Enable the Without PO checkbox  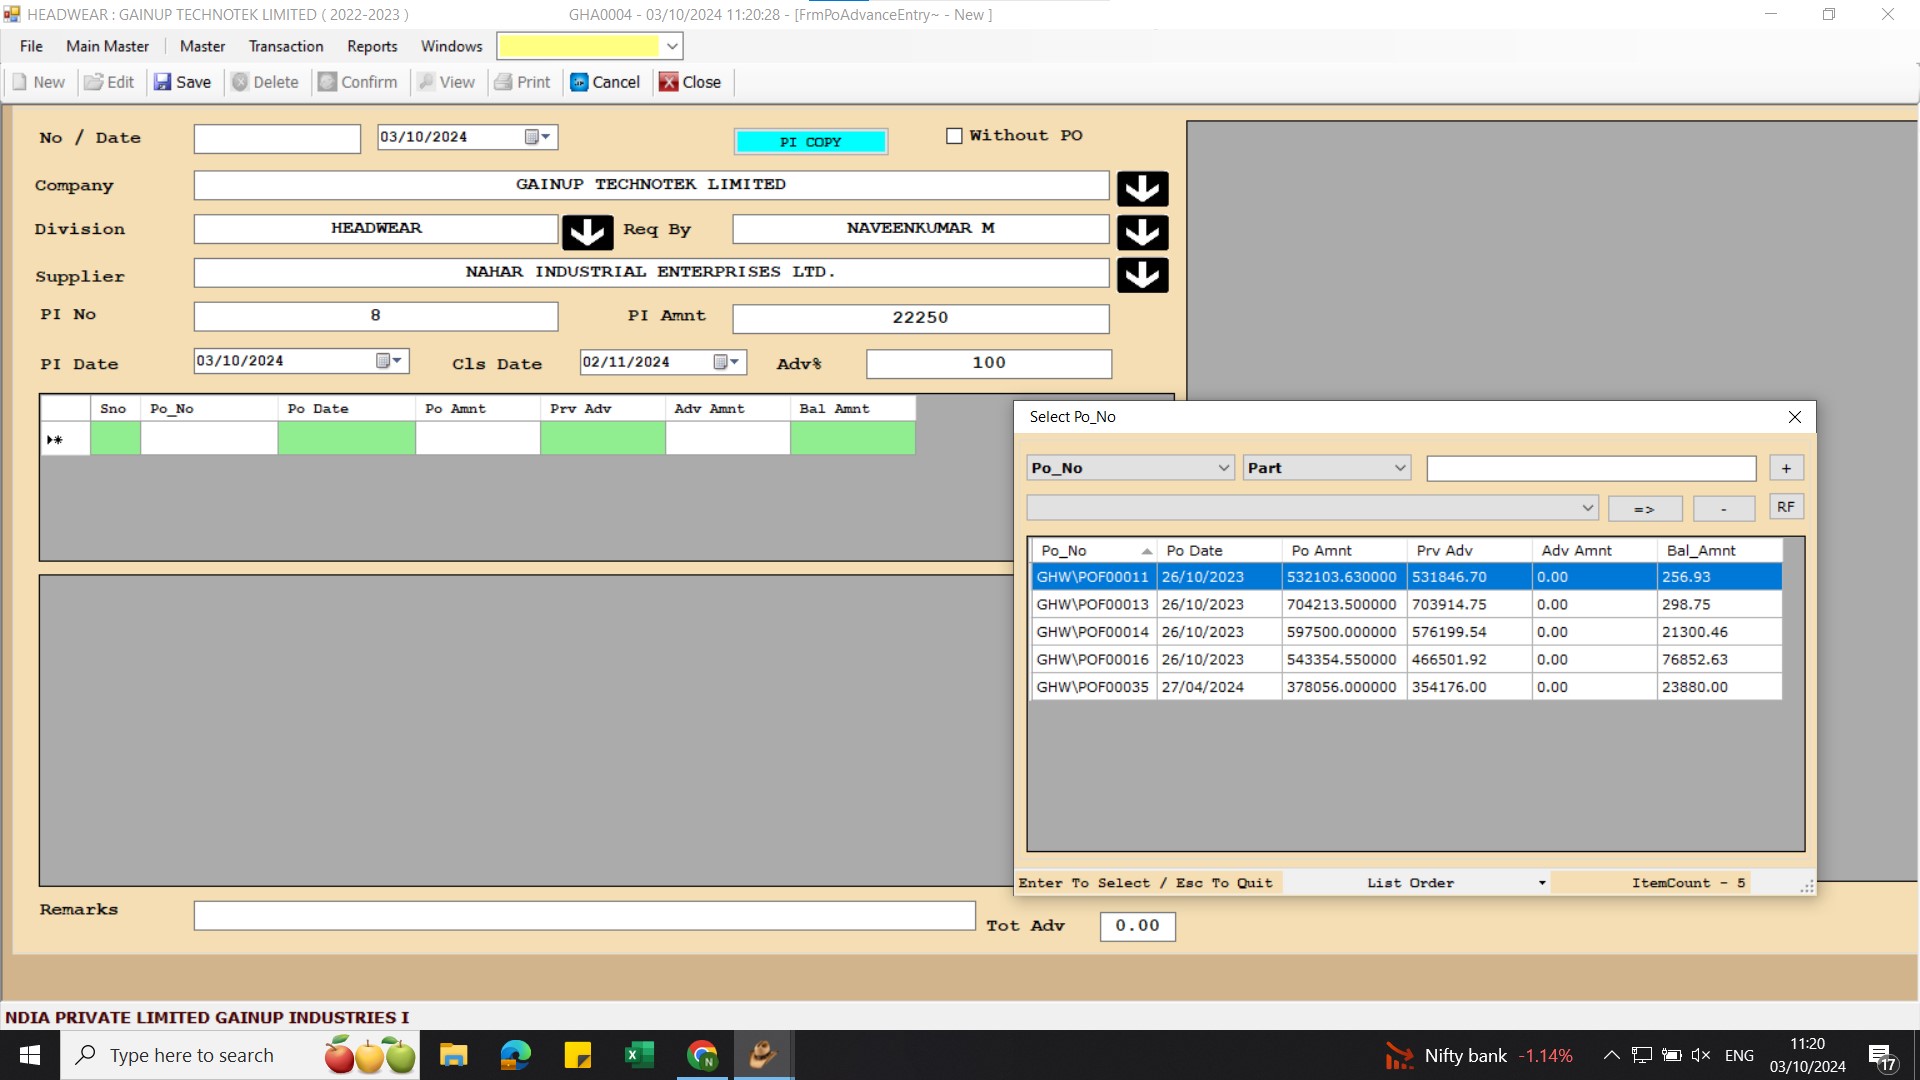pyautogui.click(x=954, y=136)
